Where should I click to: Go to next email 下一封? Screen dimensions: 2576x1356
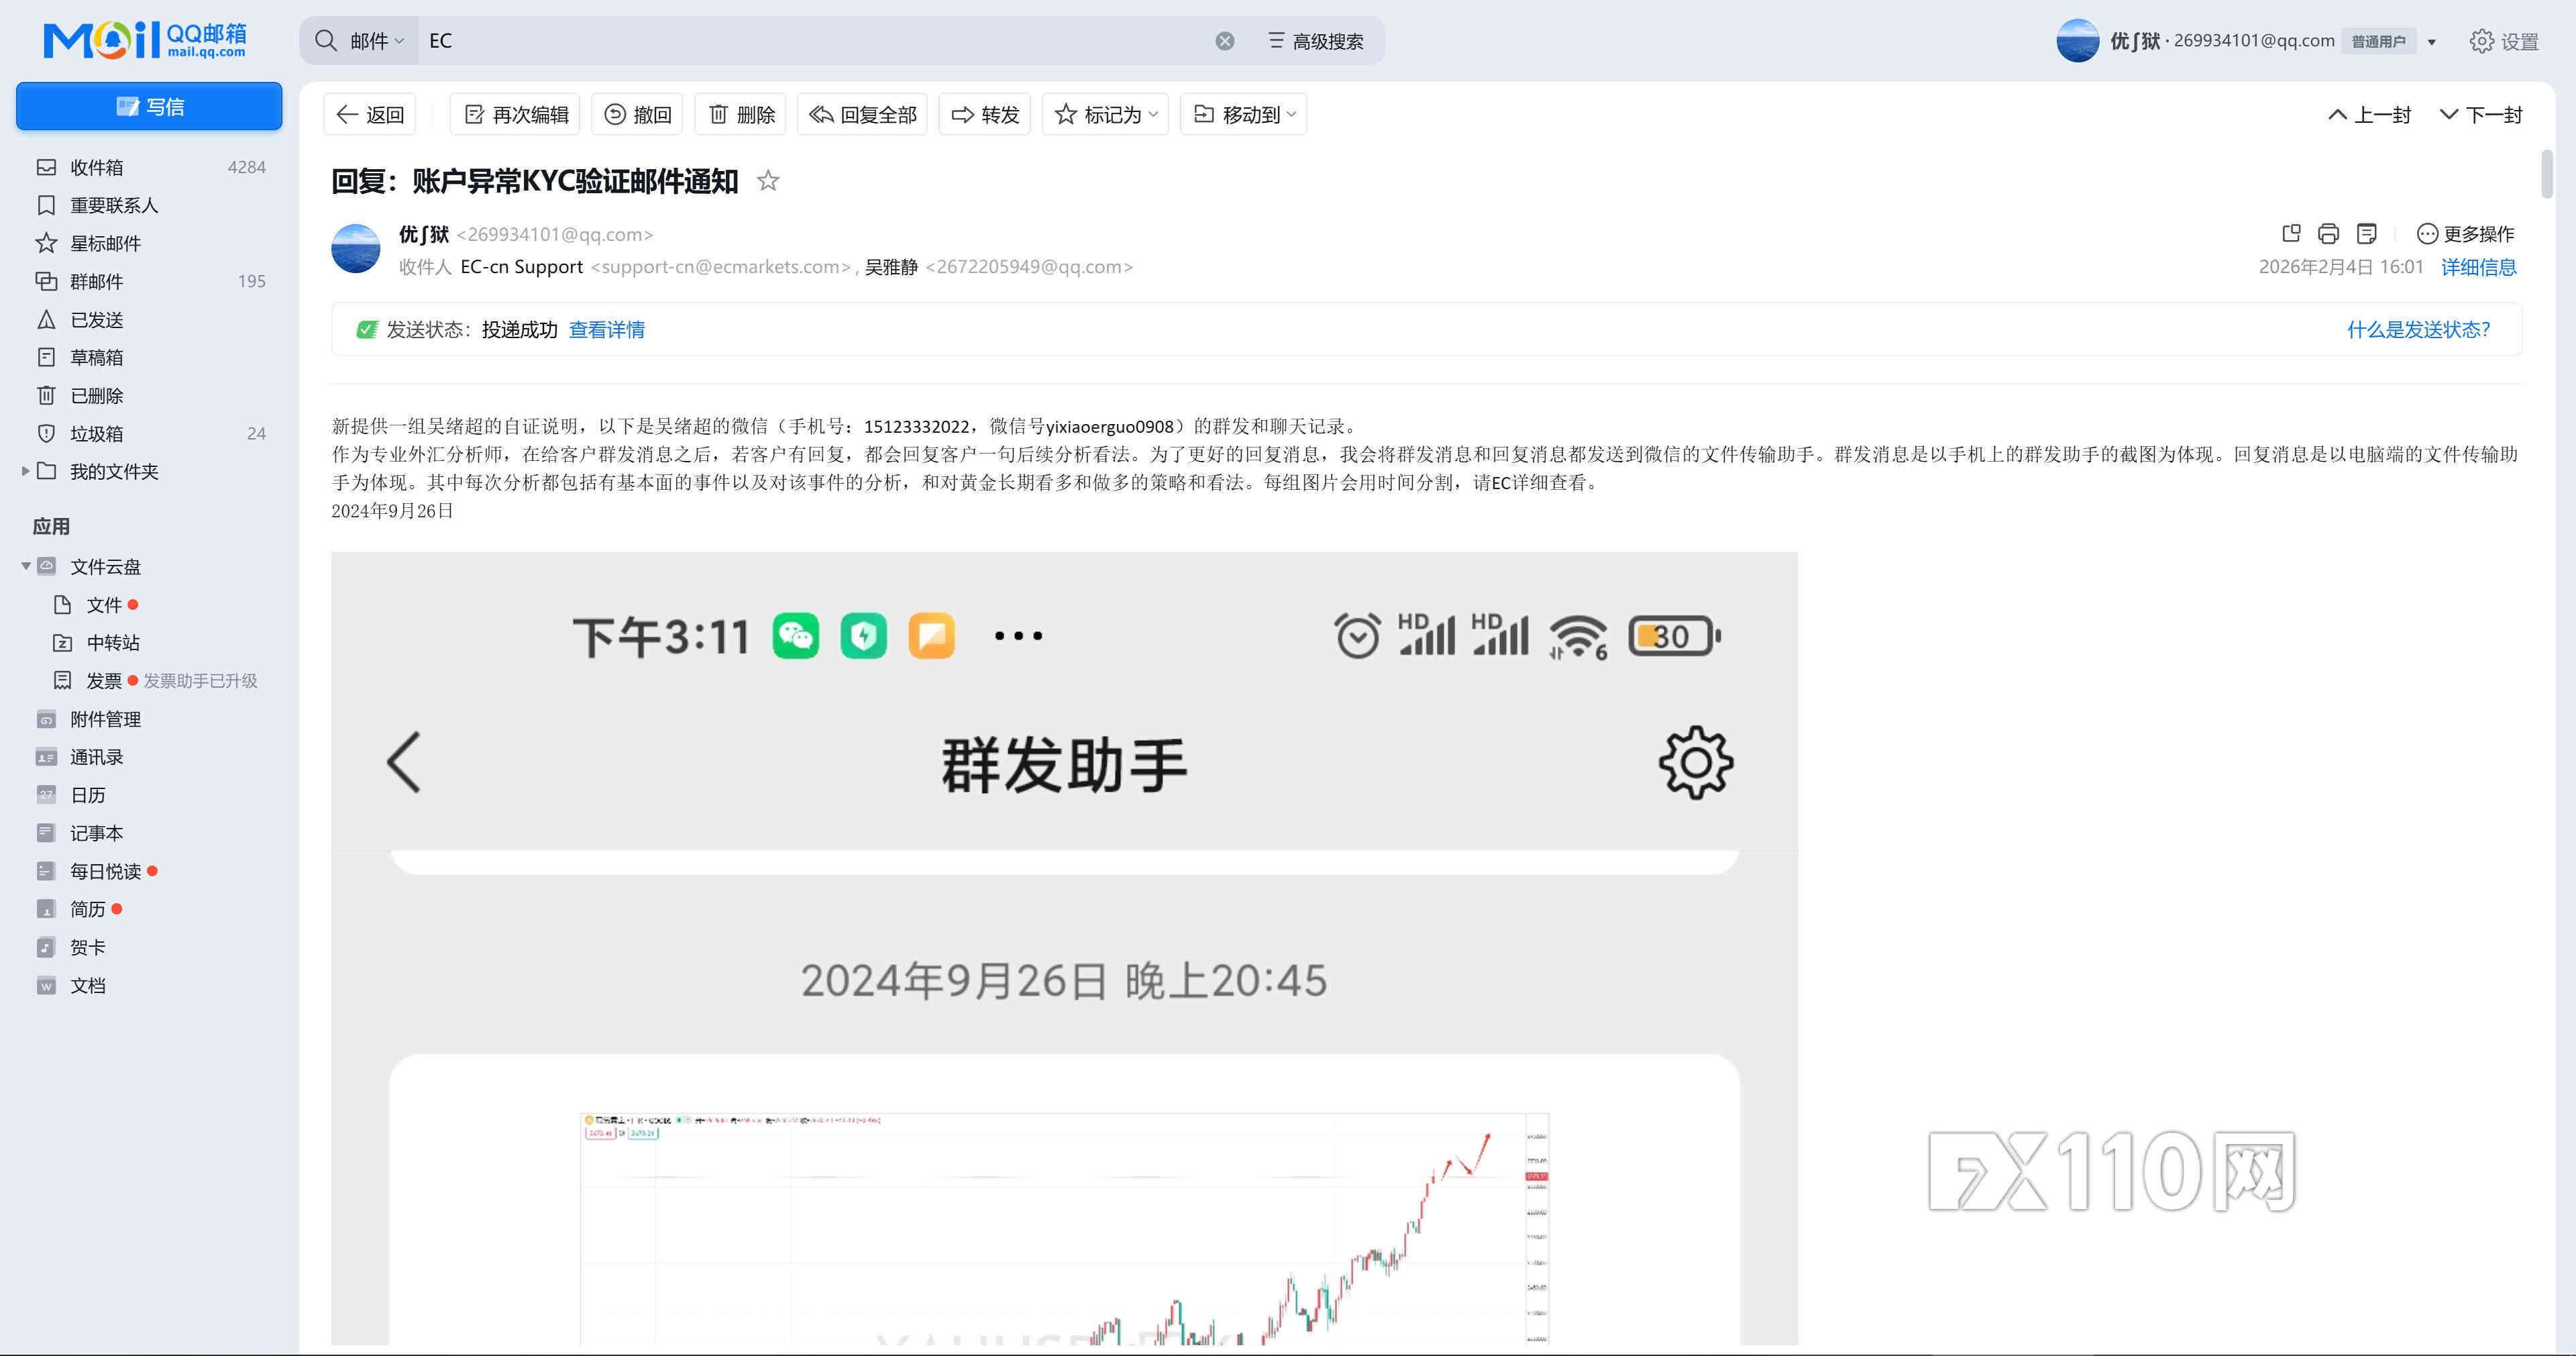click(x=2482, y=114)
